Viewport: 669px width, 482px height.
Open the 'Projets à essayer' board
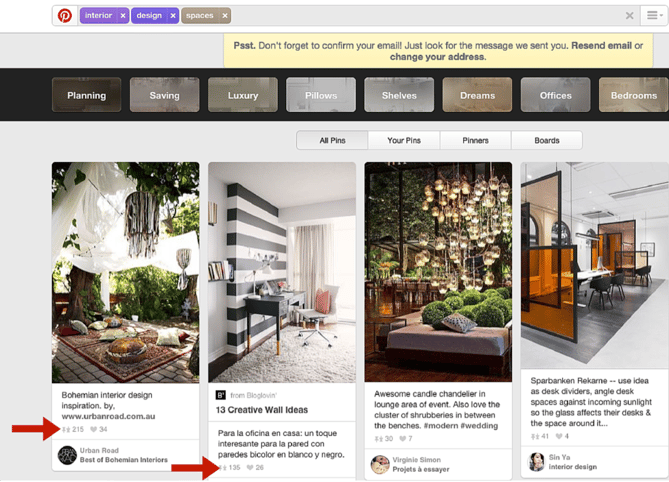pos(421,469)
